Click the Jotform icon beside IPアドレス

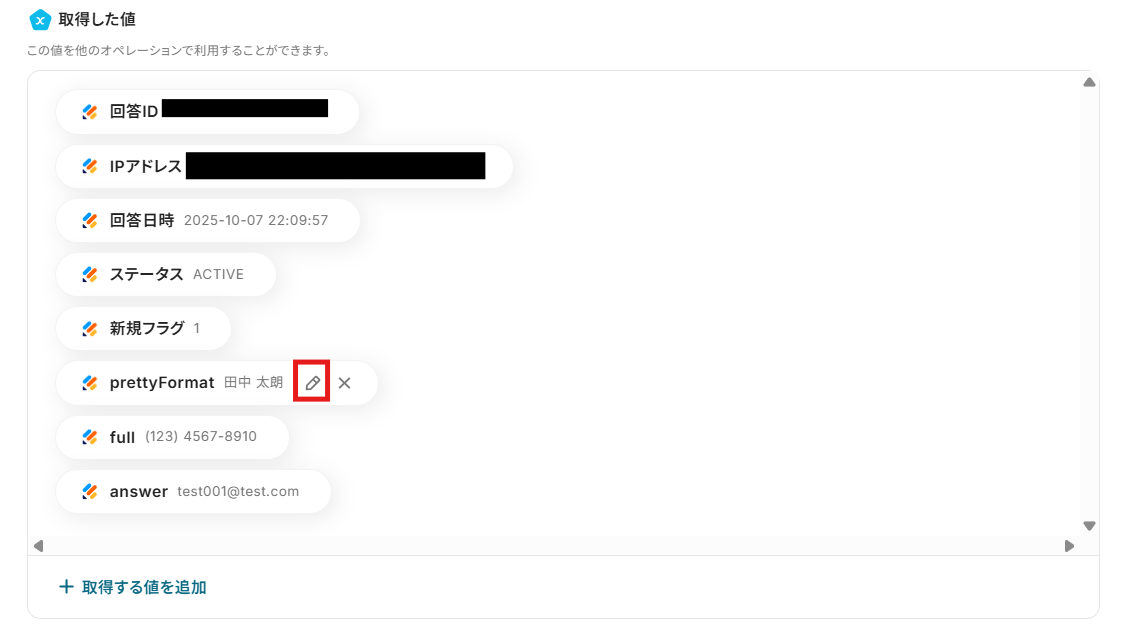tap(90, 166)
